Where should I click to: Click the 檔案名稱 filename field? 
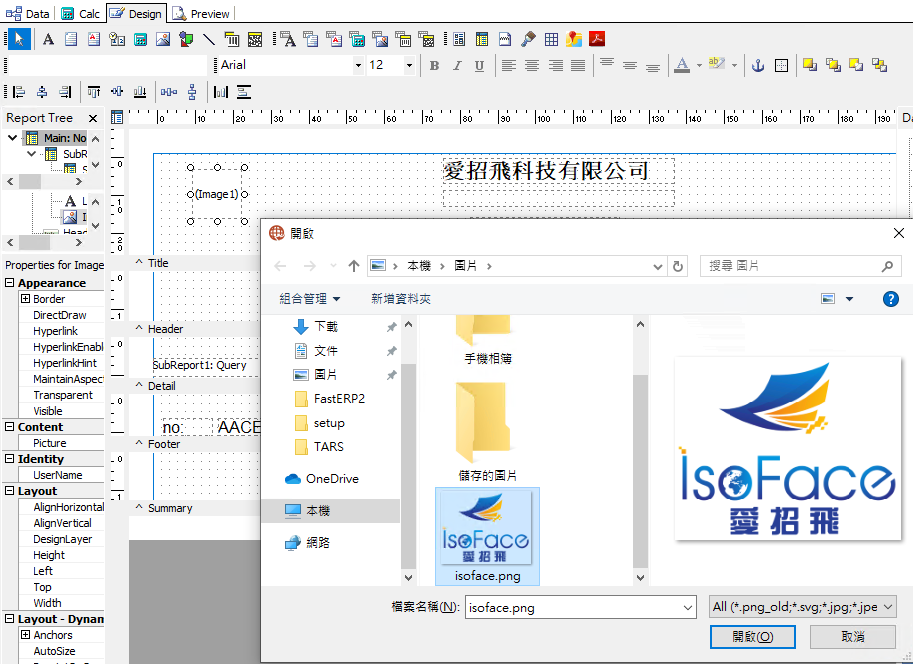pyautogui.click(x=580, y=607)
